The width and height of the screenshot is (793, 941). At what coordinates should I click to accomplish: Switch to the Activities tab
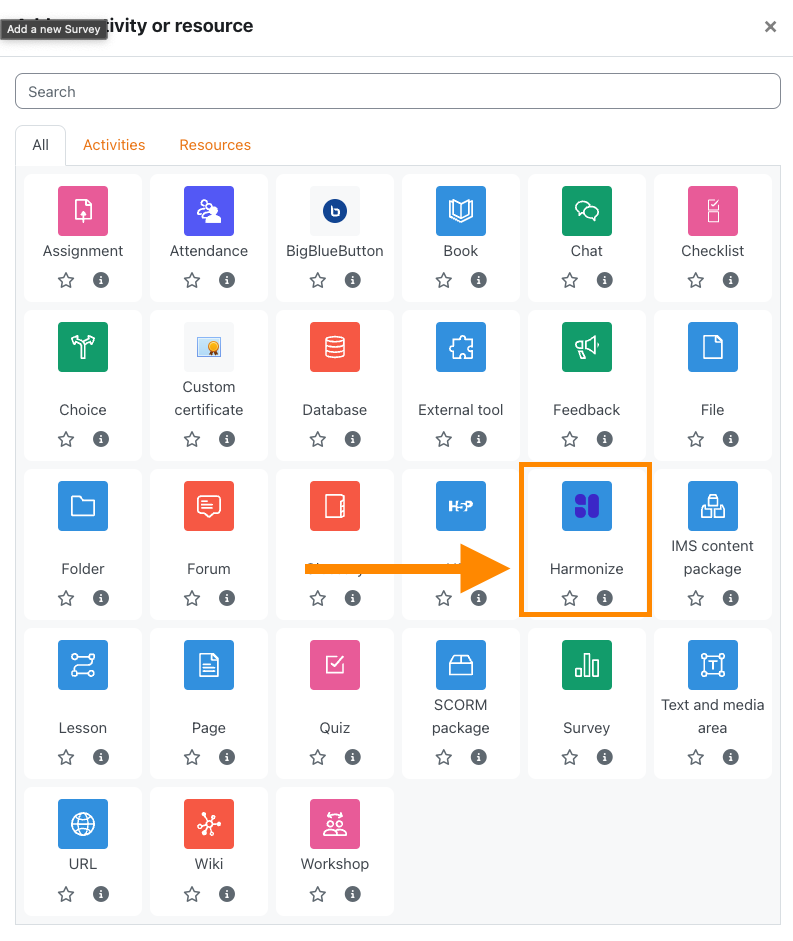click(114, 145)
